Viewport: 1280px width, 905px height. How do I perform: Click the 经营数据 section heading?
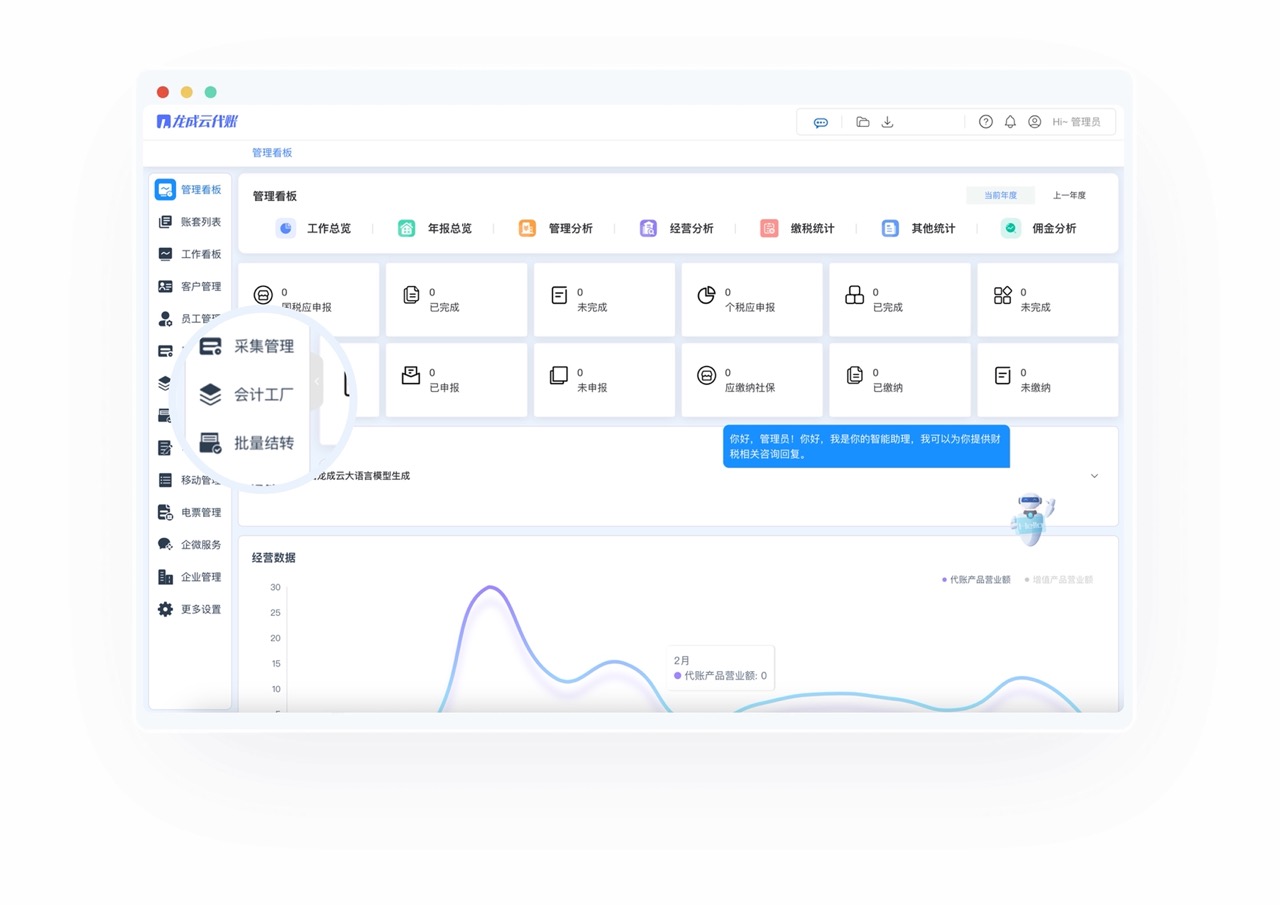tap(274, 558)
